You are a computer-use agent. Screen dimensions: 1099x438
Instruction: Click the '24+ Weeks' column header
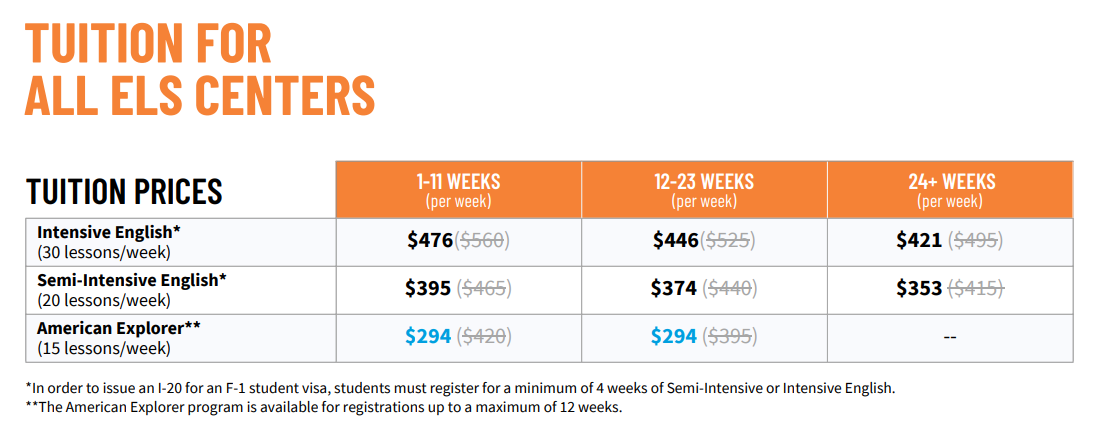pyautogui.click(x=950, y=190)
